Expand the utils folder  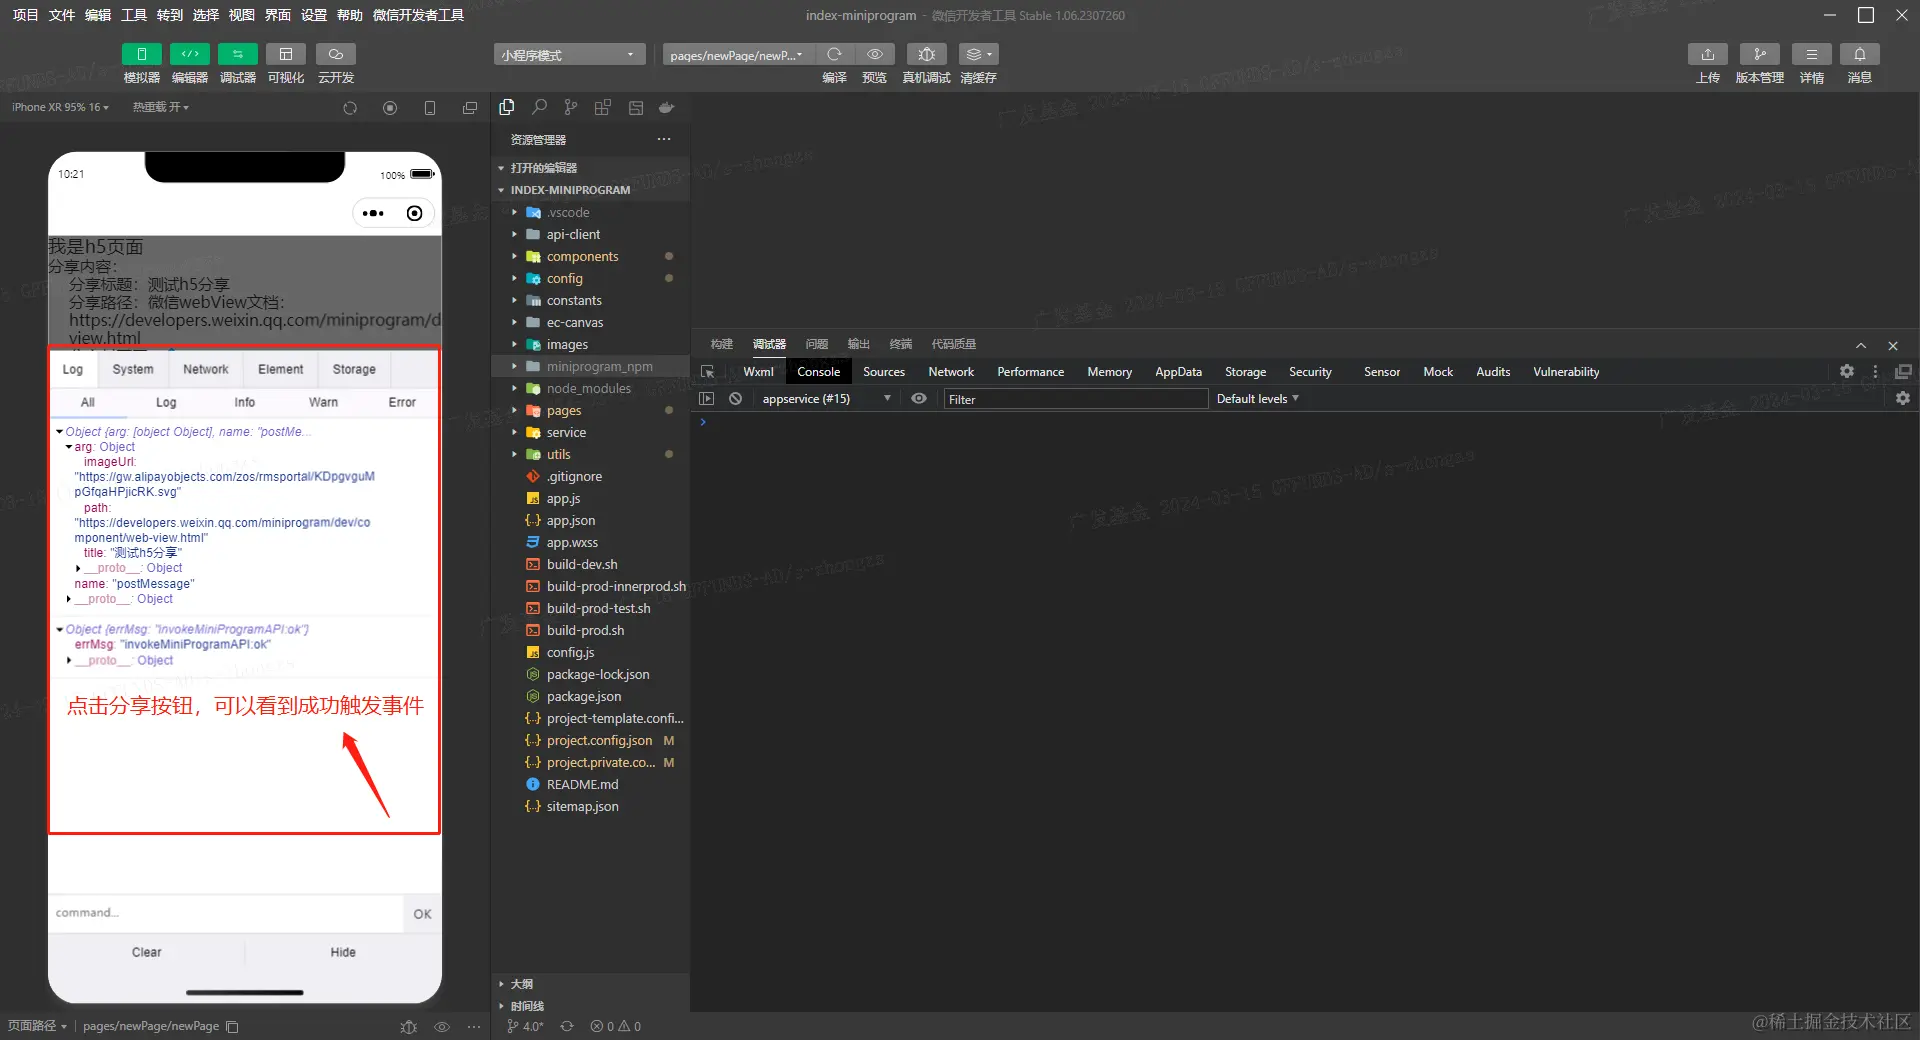(x=558, y=455)
